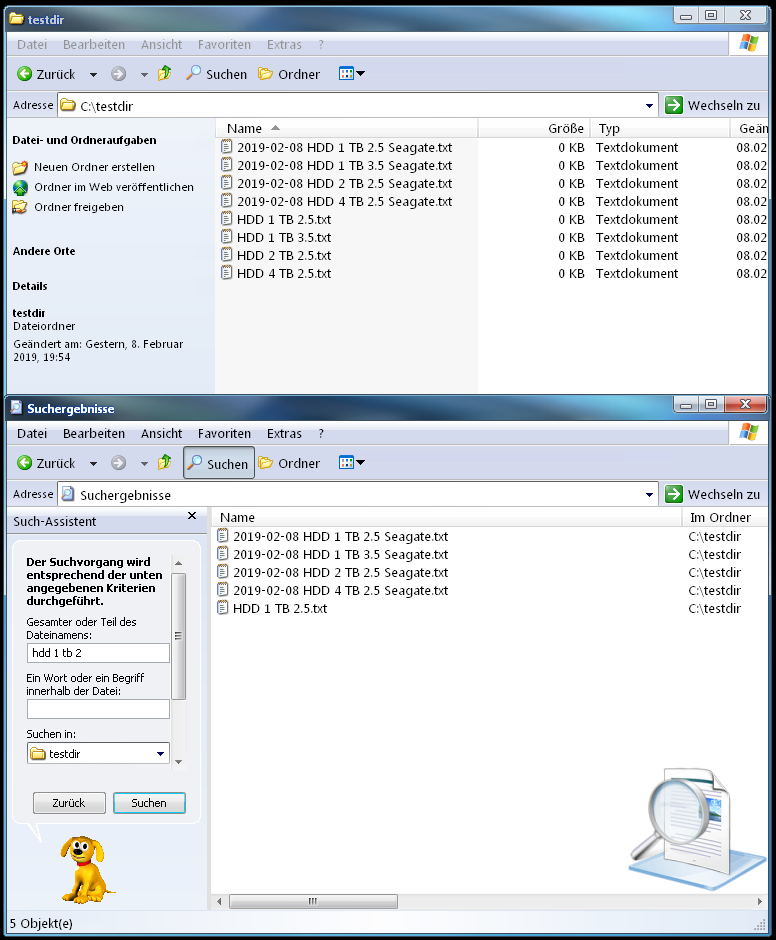Click the Such-Assistent vertical scrollbar thumb

178,636
